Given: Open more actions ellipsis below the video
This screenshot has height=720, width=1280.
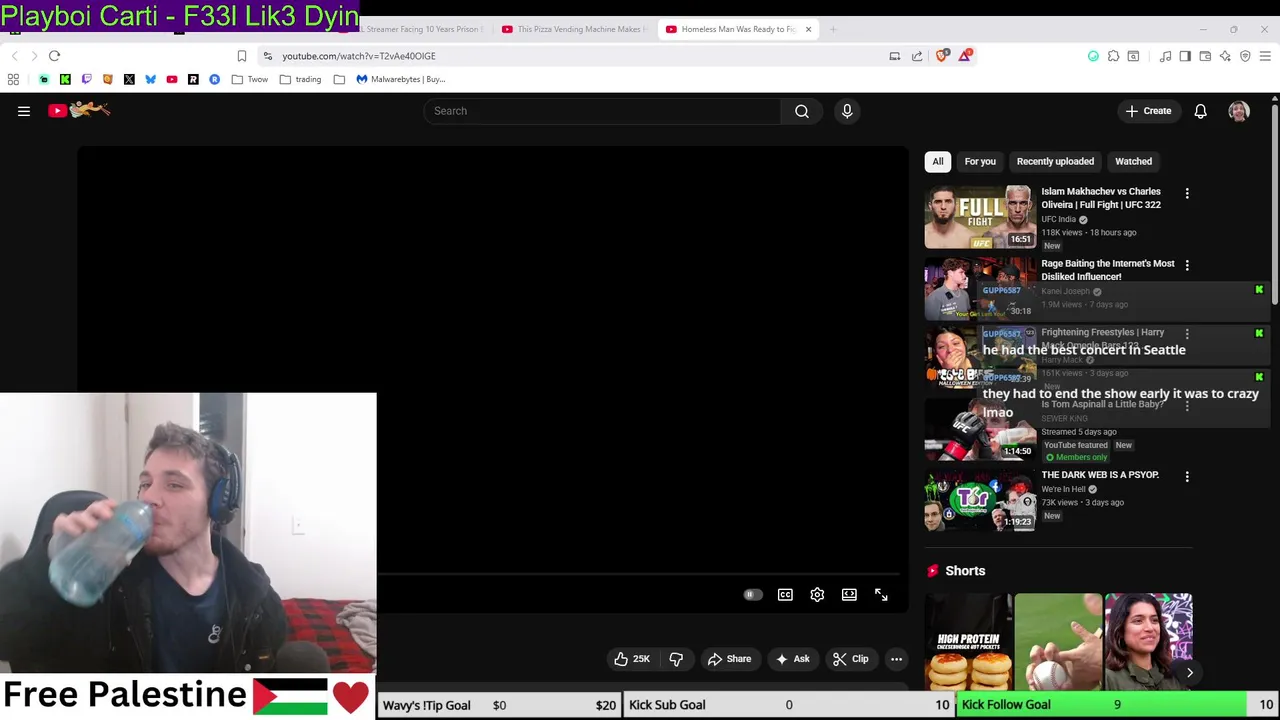Looking at the screenshot, I should (x=896, y=659).
